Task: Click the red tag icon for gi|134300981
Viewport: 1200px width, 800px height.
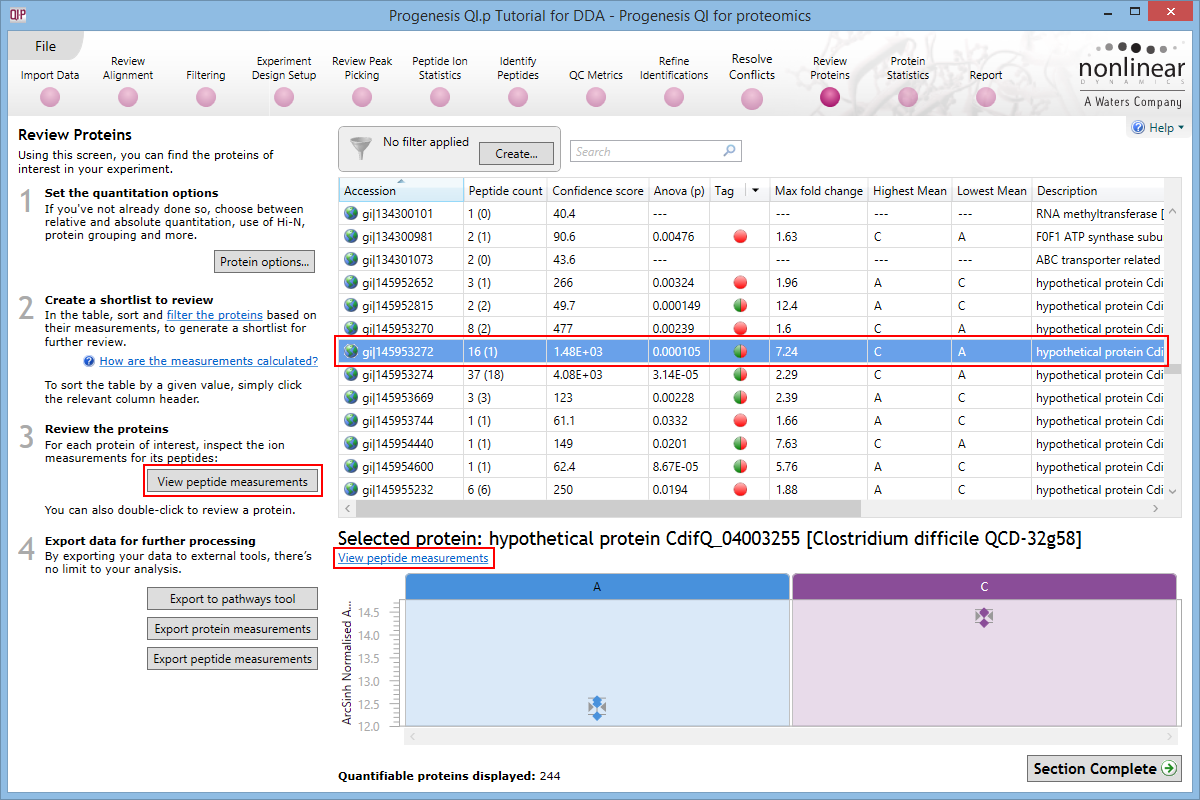Action: coord(740,237)
